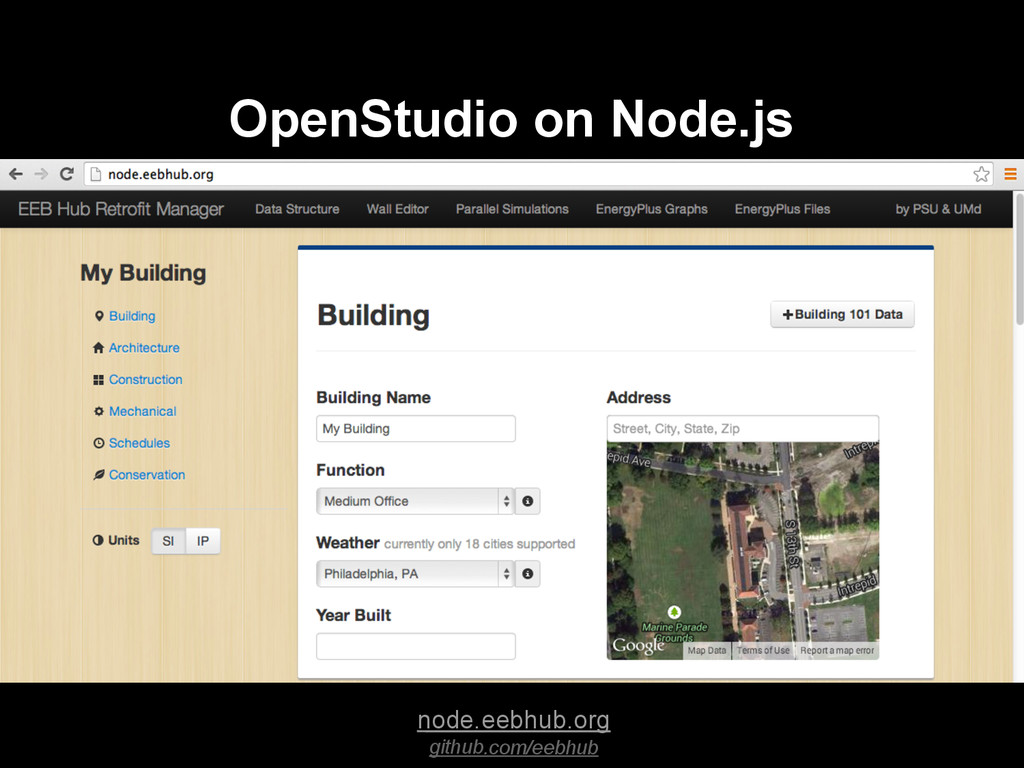The width and height of the screenshot is (1024, 768).
Task: Click the satellite map building view
Action: pyautogui.click(x=743, y=551)
